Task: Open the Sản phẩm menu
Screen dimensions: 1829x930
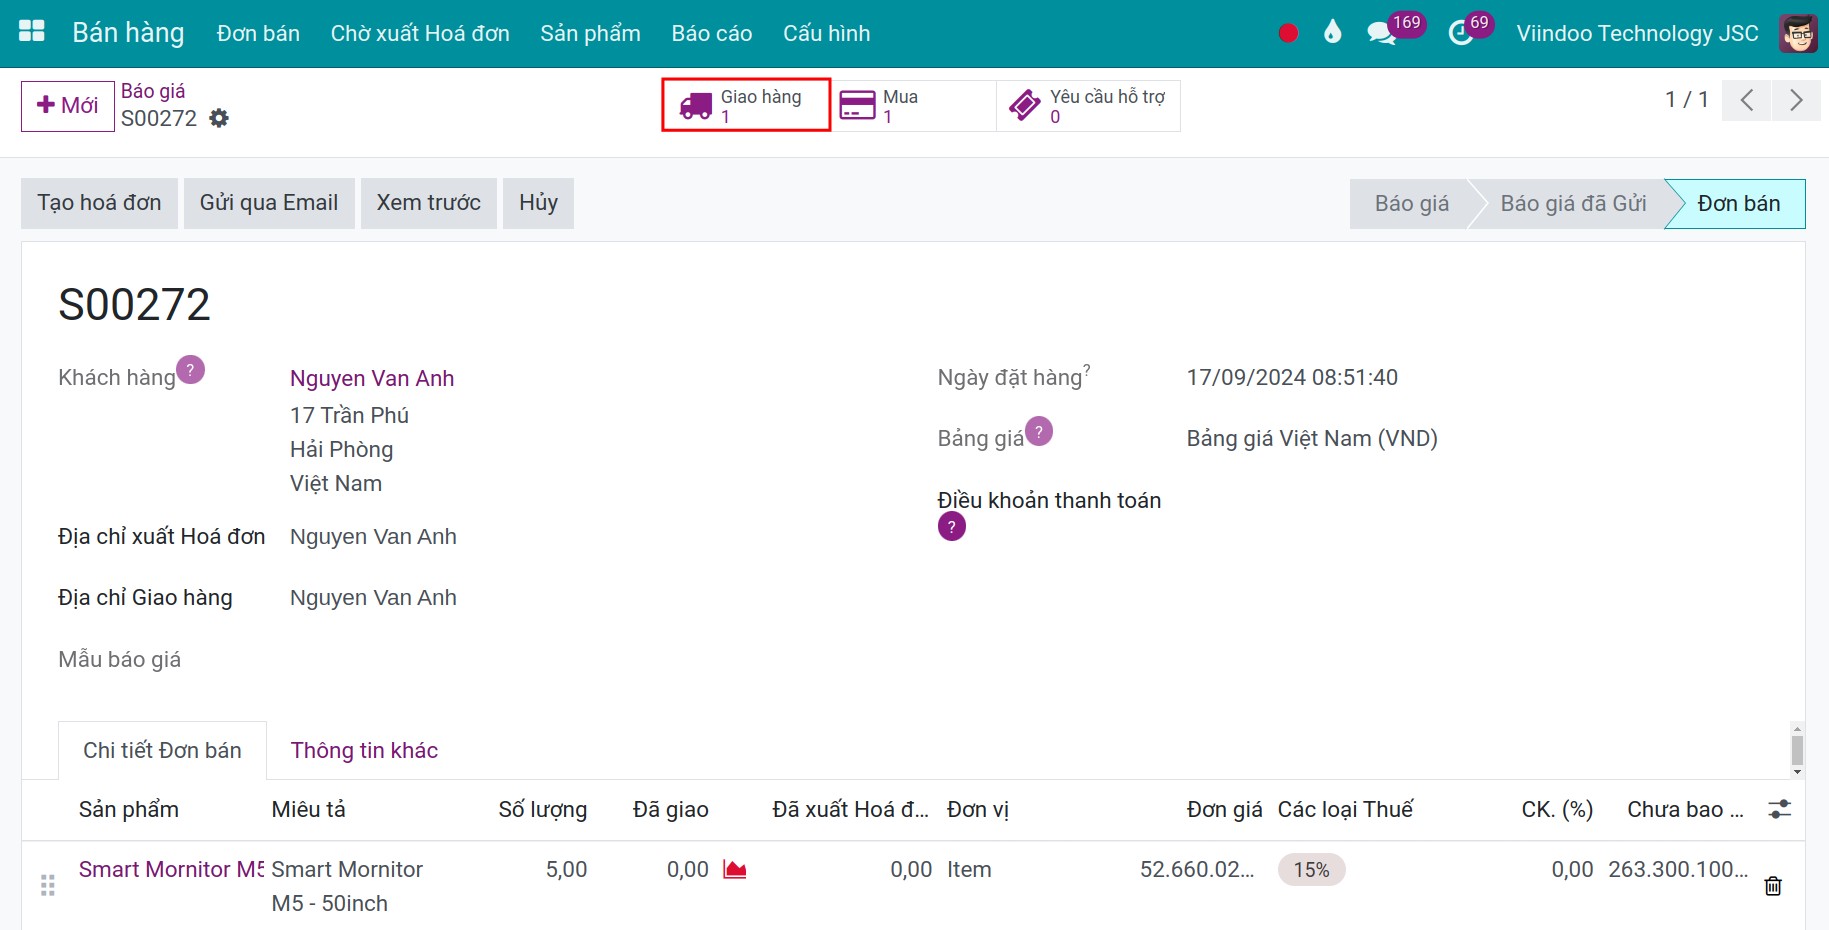Action: click(590, 33)
